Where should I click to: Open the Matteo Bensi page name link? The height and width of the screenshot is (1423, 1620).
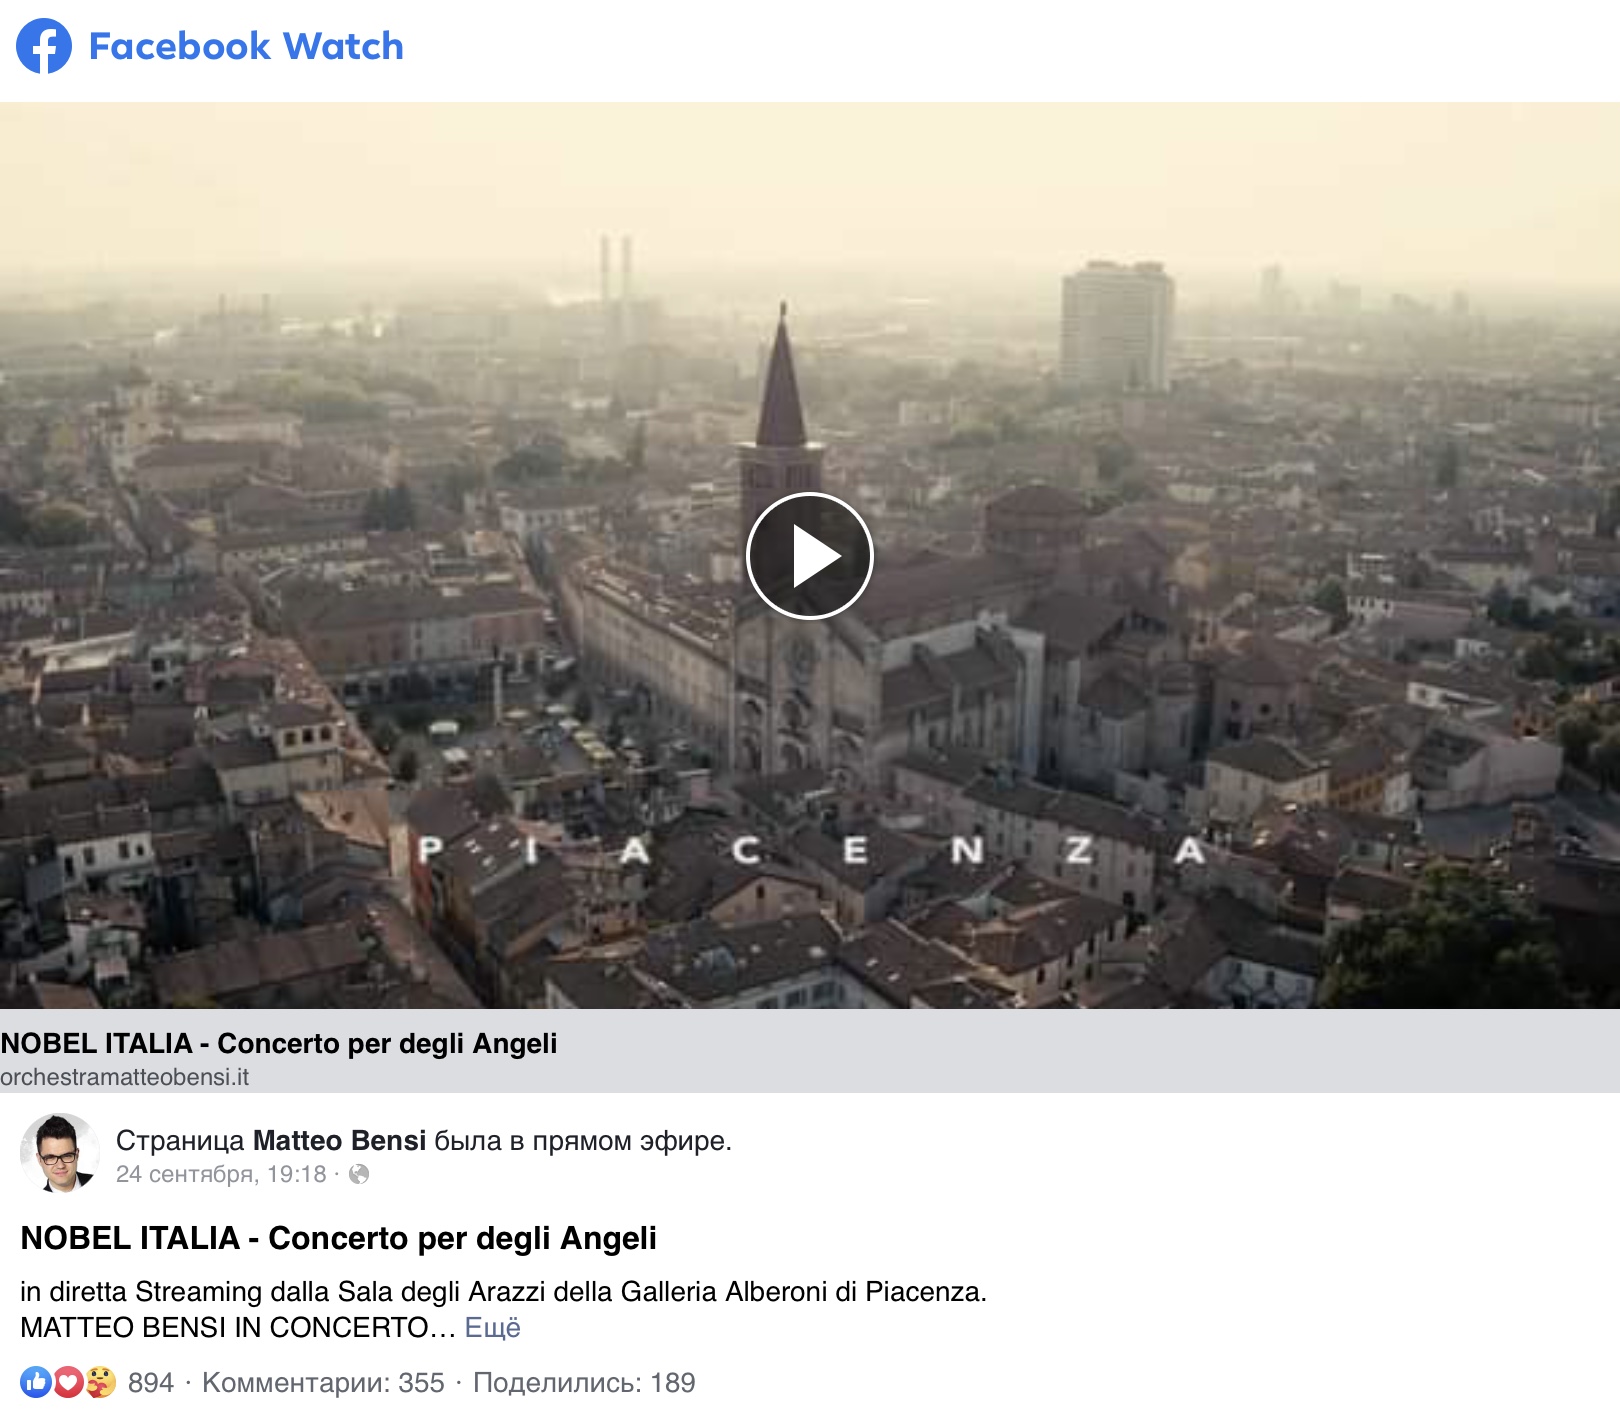point(339,1140)
